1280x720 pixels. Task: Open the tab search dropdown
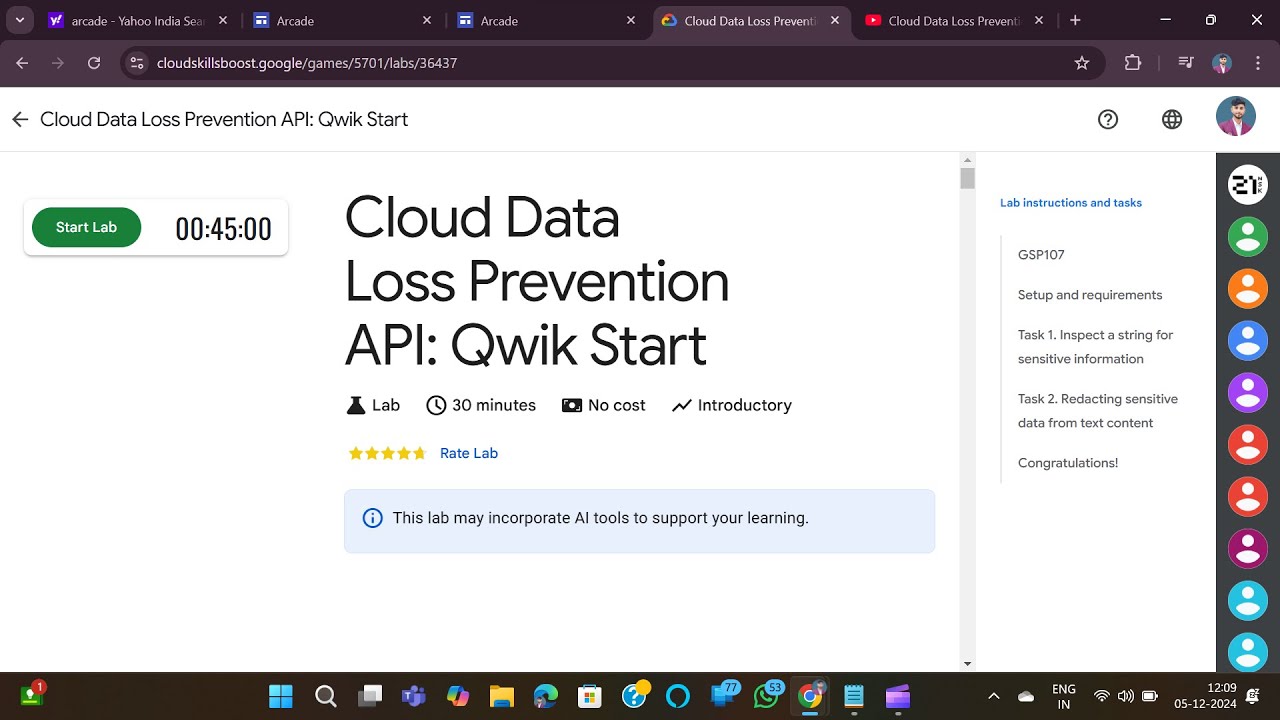tap(19, 20)
